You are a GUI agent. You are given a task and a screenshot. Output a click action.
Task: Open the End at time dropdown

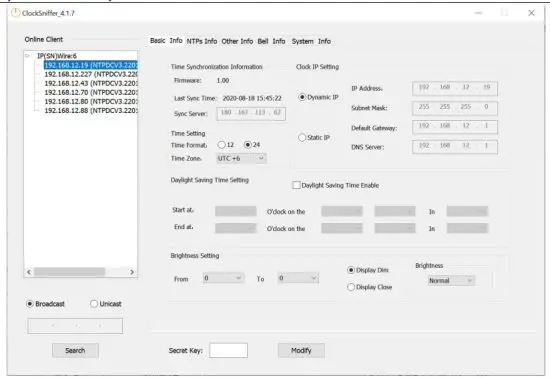236,228
